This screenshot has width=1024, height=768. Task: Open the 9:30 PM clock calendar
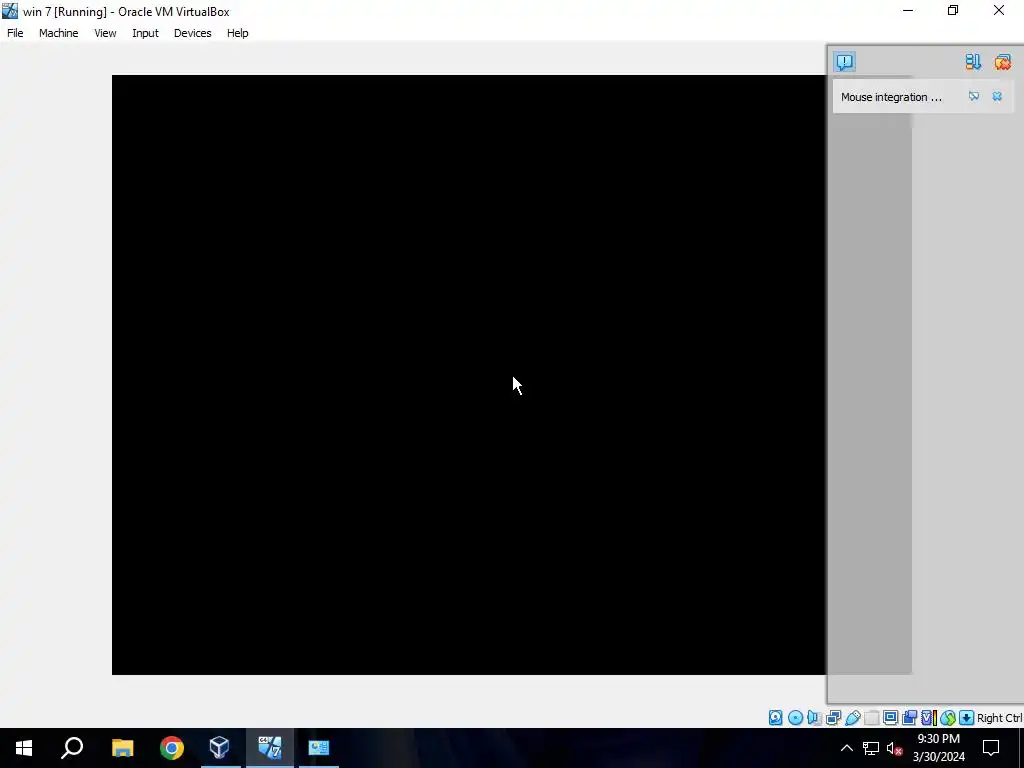[x=938, y=748]
